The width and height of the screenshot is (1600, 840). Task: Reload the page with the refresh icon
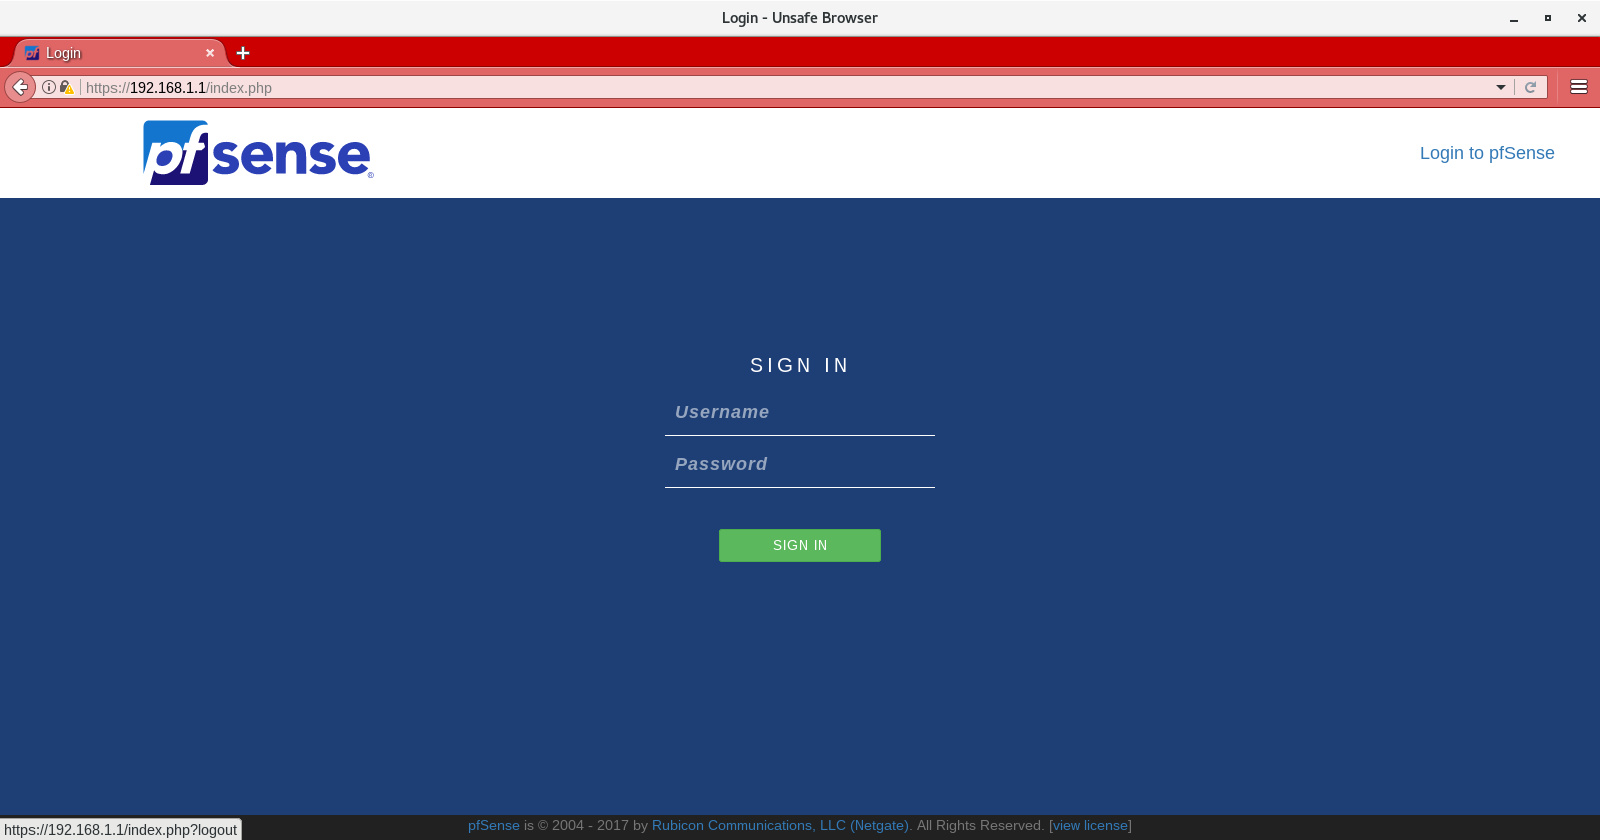click(x=1530, y=87)
